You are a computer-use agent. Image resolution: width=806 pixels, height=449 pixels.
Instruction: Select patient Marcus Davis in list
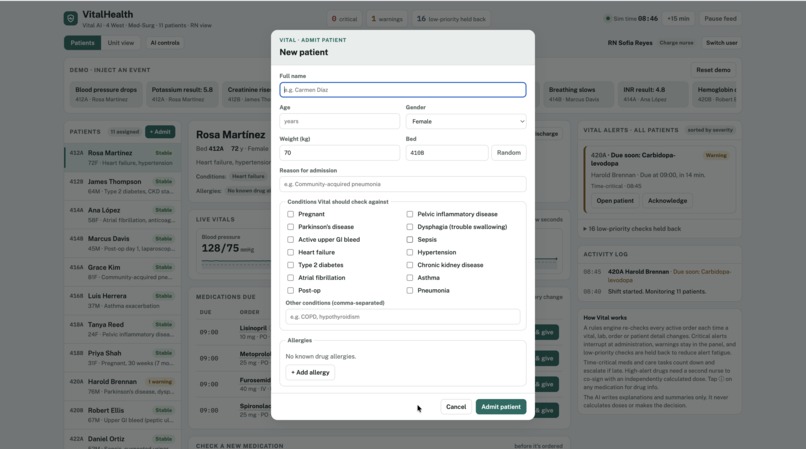pyautogui.click(x=122, y=243)
